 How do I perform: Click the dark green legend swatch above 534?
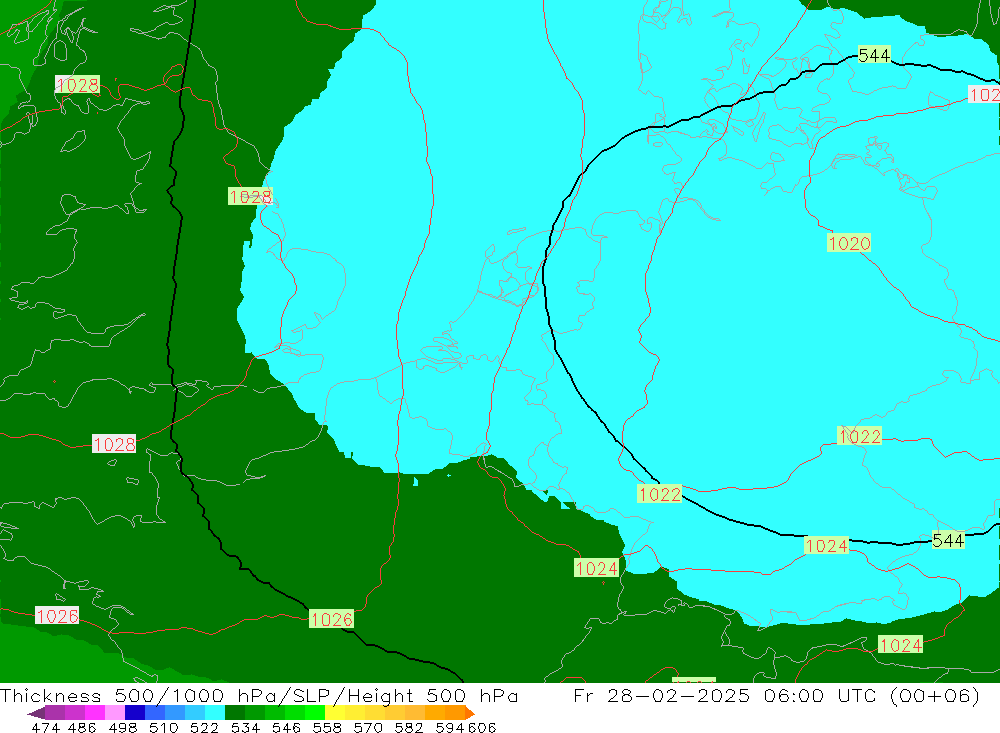[235, 713]
